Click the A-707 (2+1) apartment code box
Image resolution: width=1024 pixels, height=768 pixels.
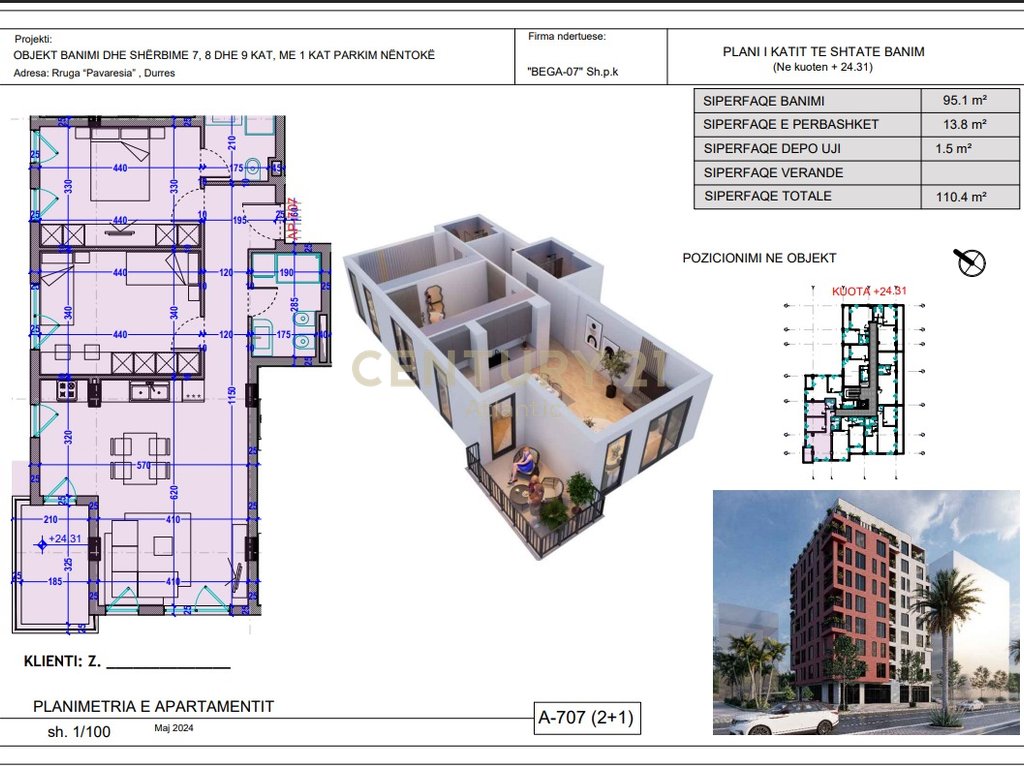tap(586, 717)
